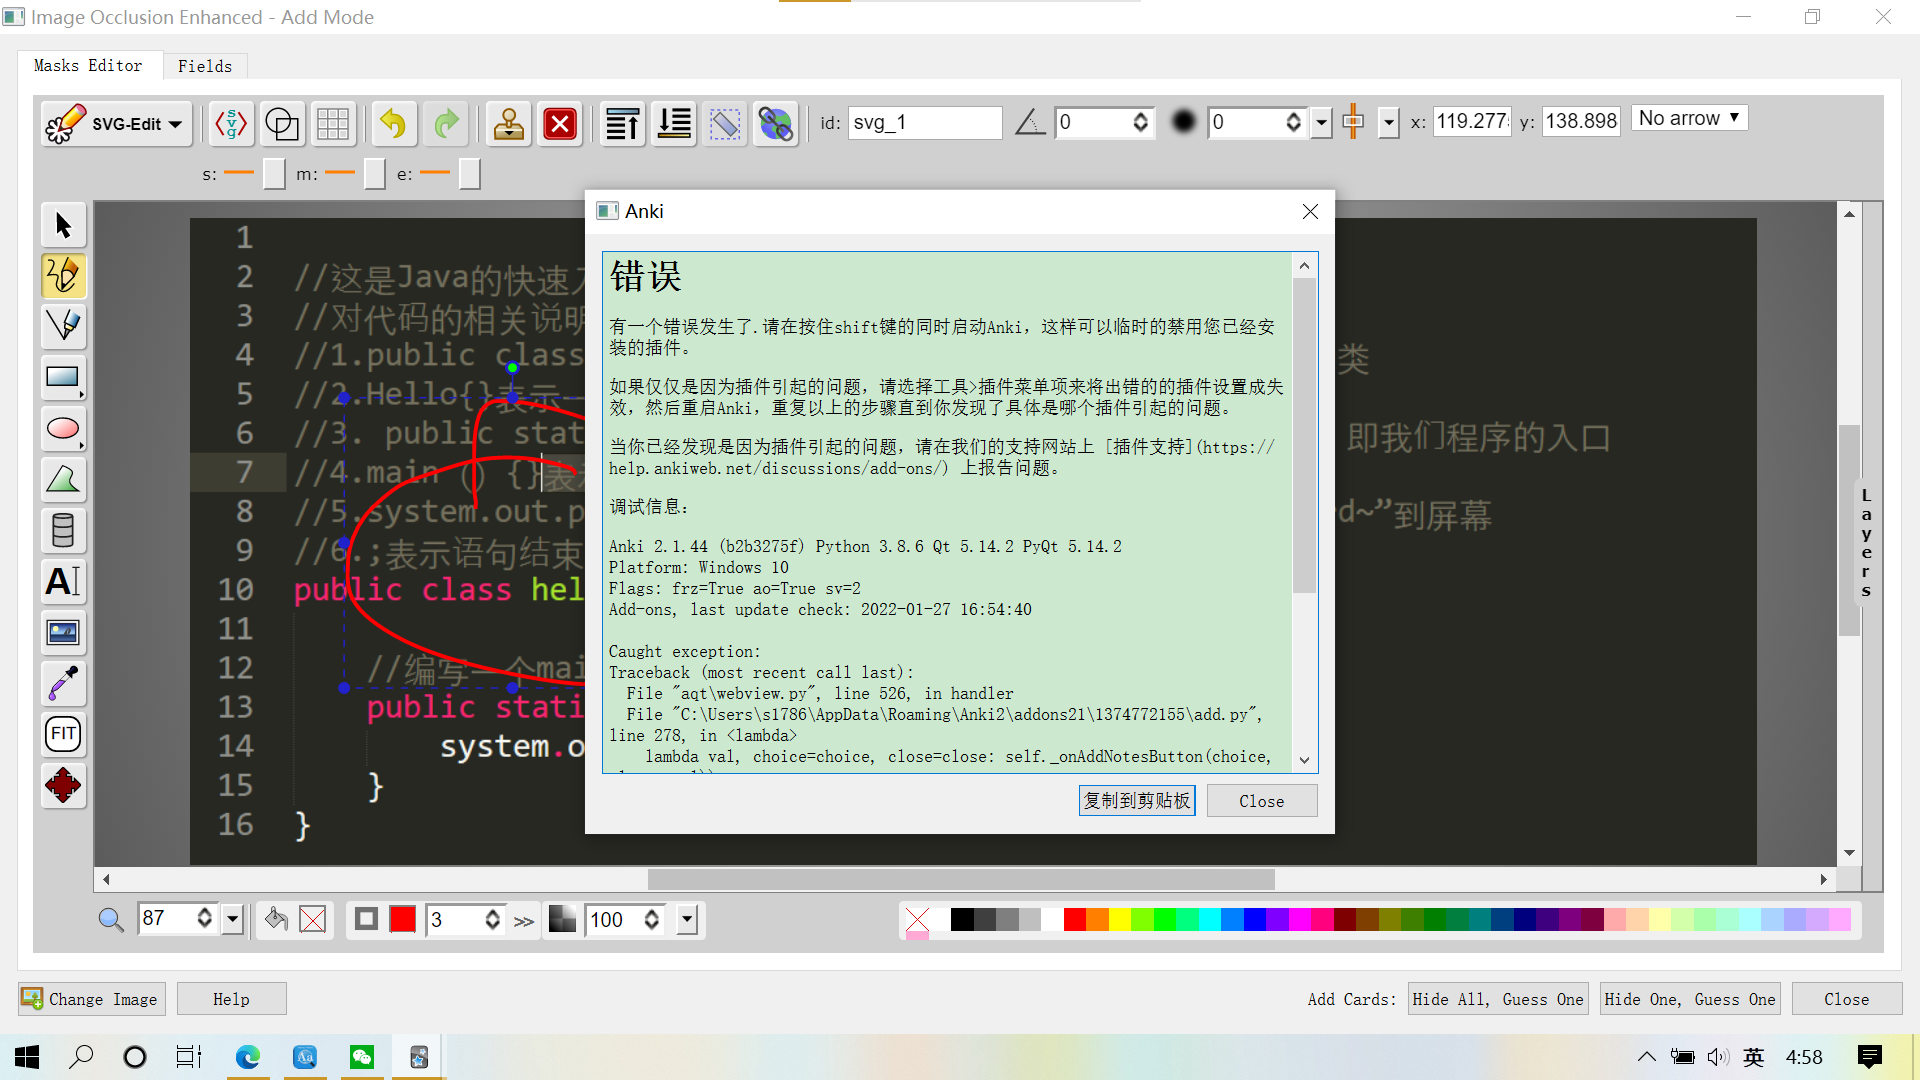
Task: Switch to the Fields tab
Action: point(205,66)
